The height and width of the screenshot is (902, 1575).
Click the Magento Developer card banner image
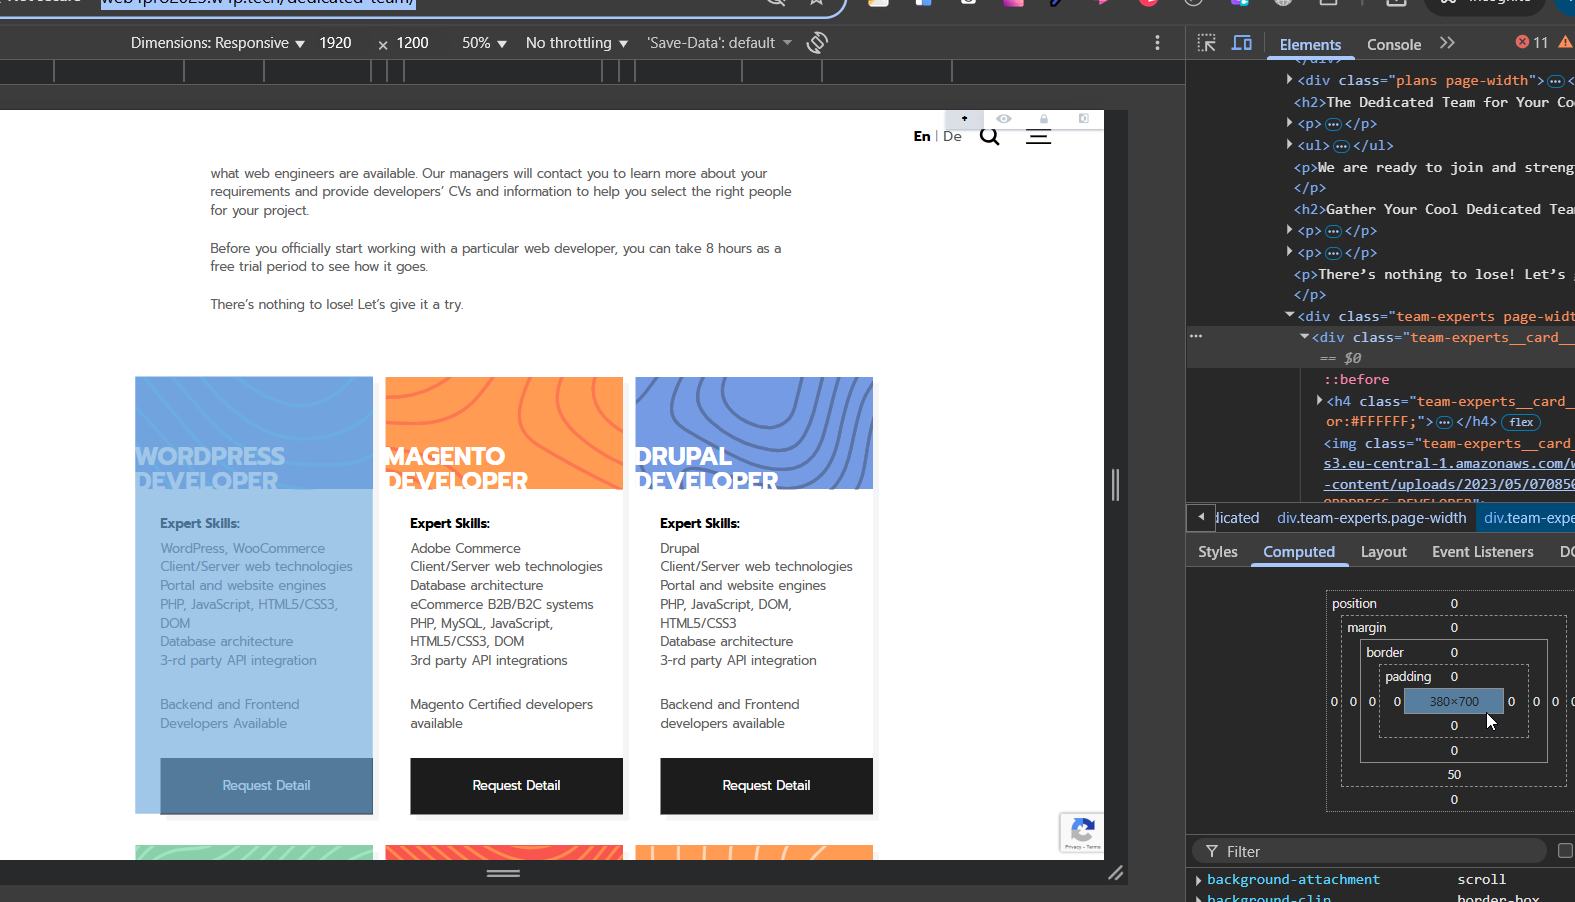point(504,433)
